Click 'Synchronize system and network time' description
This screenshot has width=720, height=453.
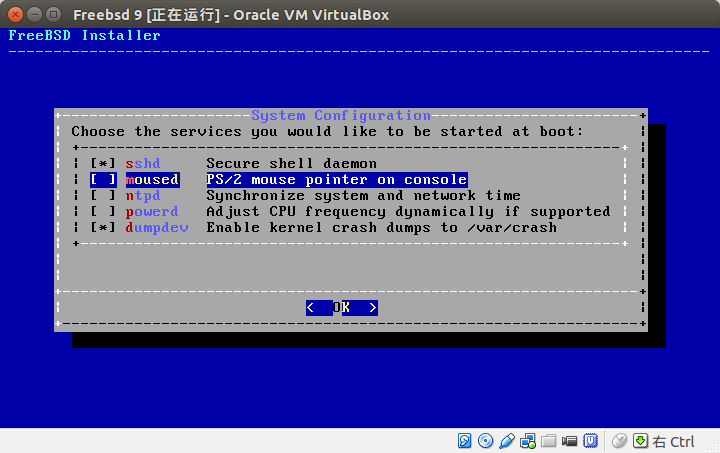point(363,196)
